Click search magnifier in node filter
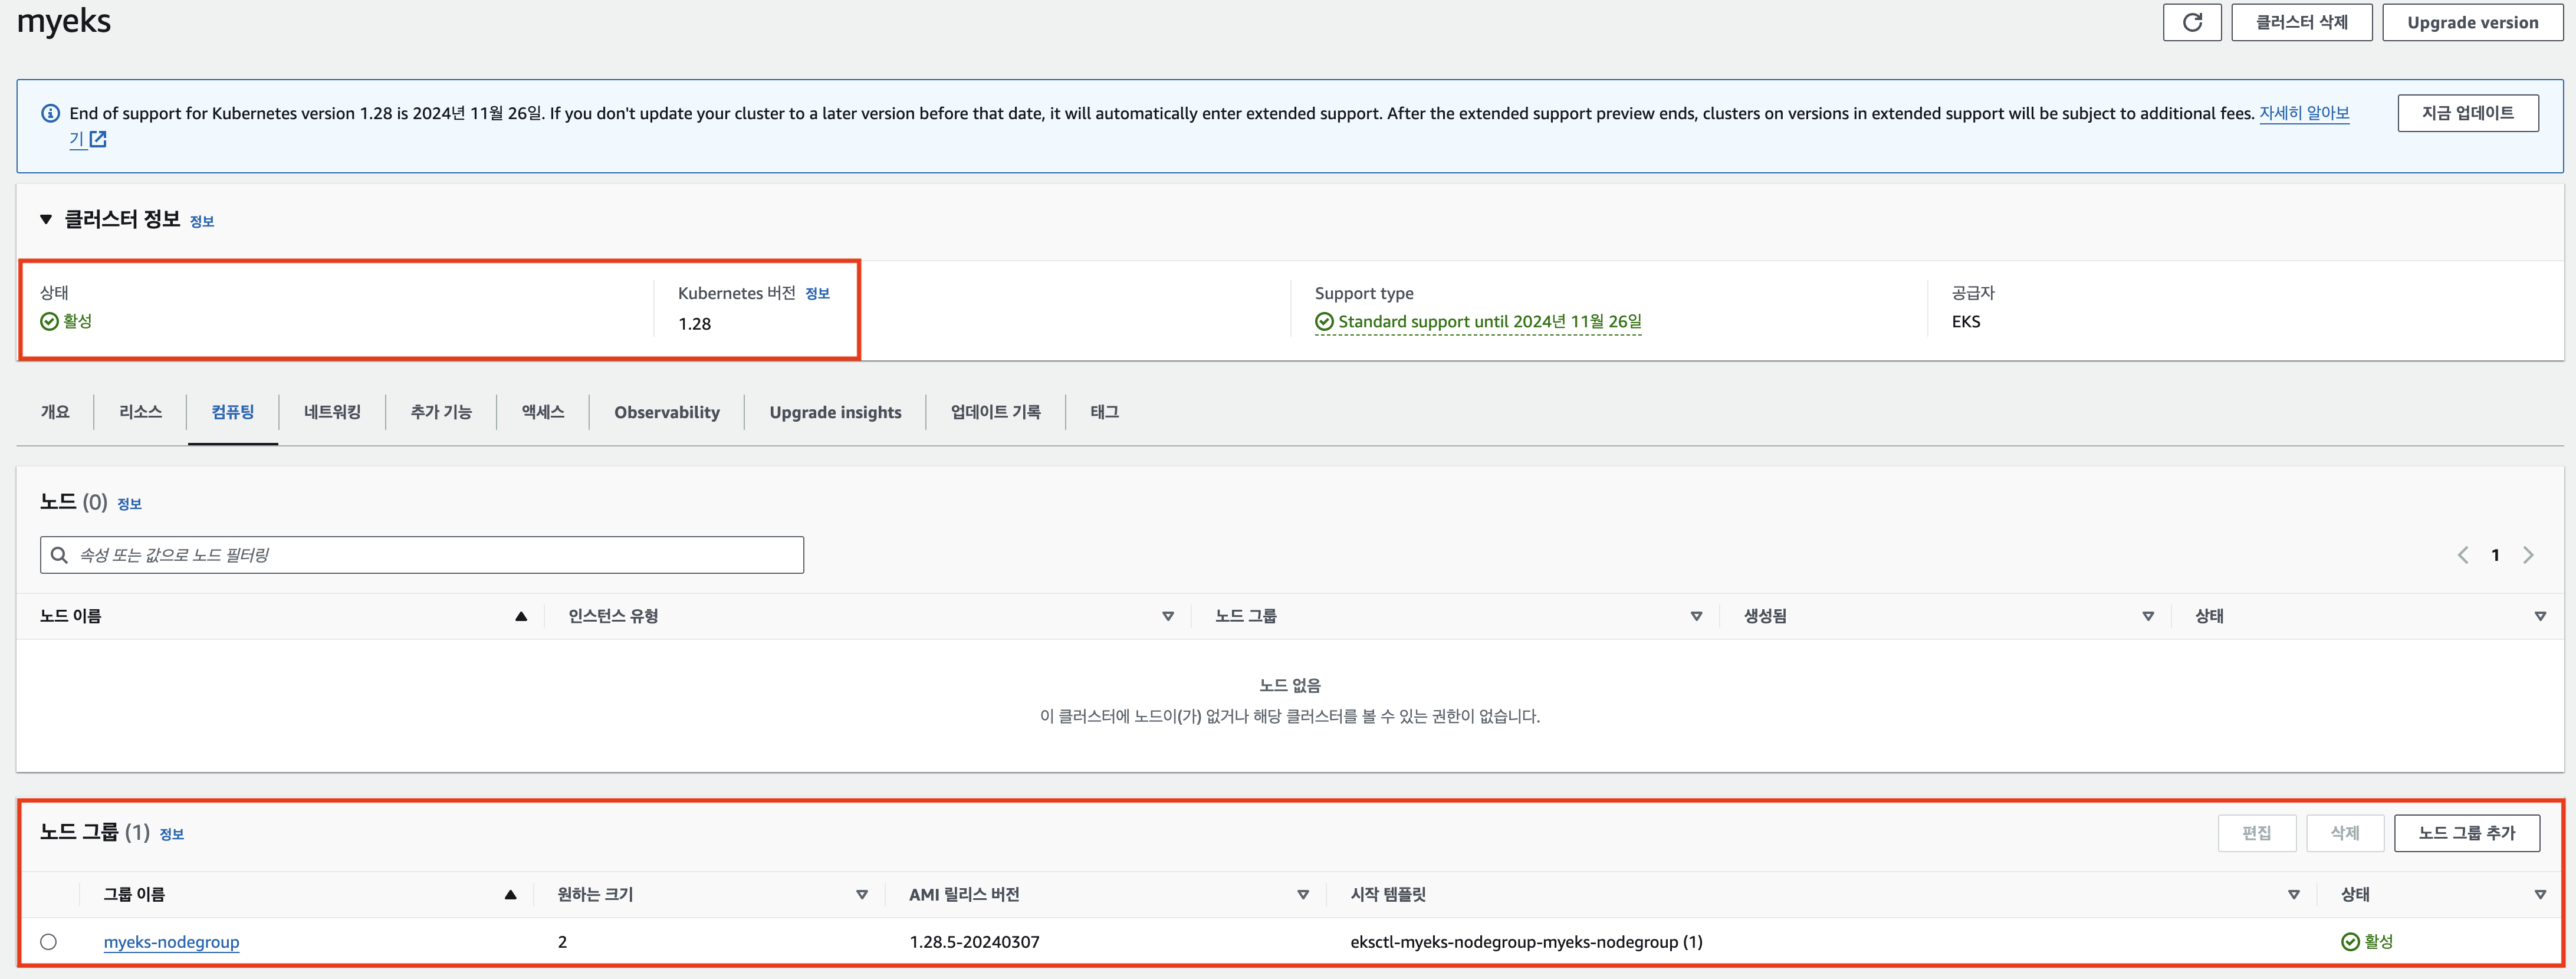 click(59, 555)
